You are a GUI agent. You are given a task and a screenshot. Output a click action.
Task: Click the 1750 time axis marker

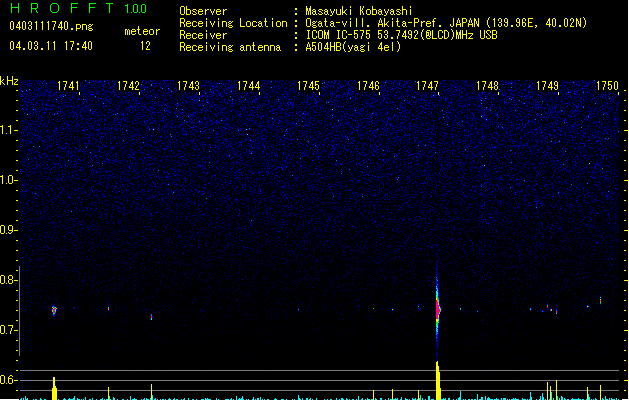coord(607,86)
